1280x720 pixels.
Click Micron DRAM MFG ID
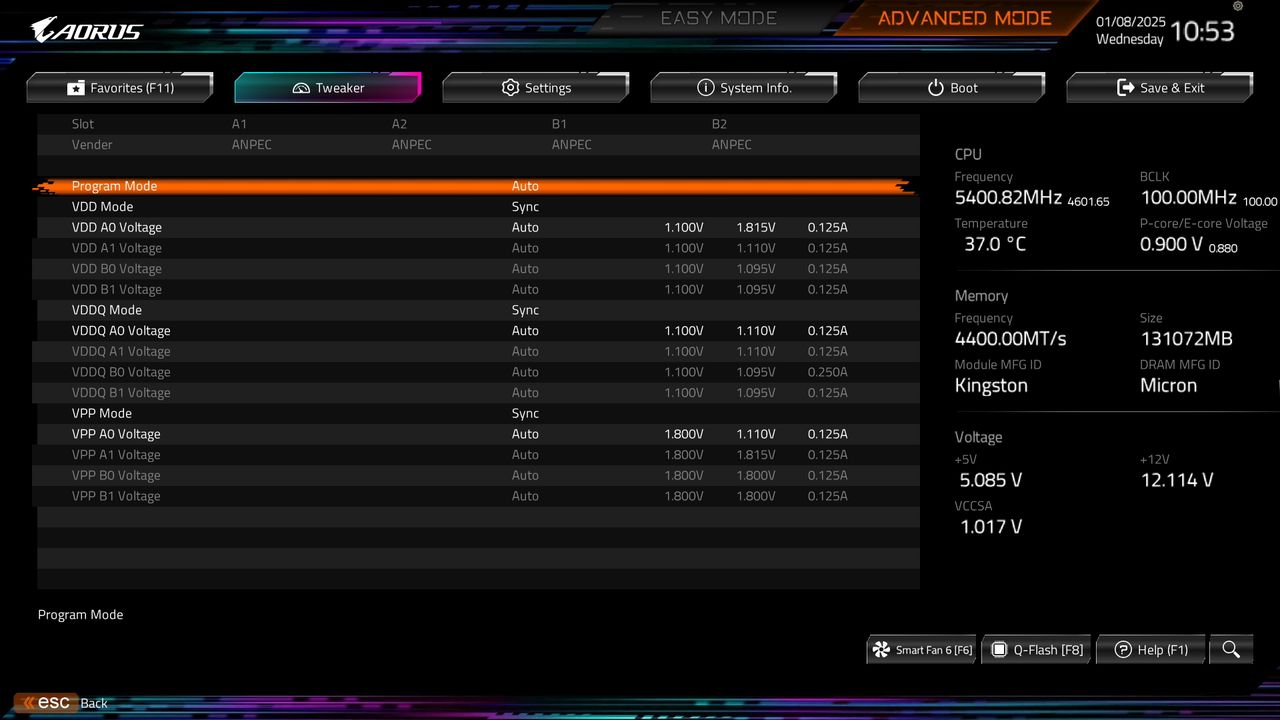click(1168, 386)
